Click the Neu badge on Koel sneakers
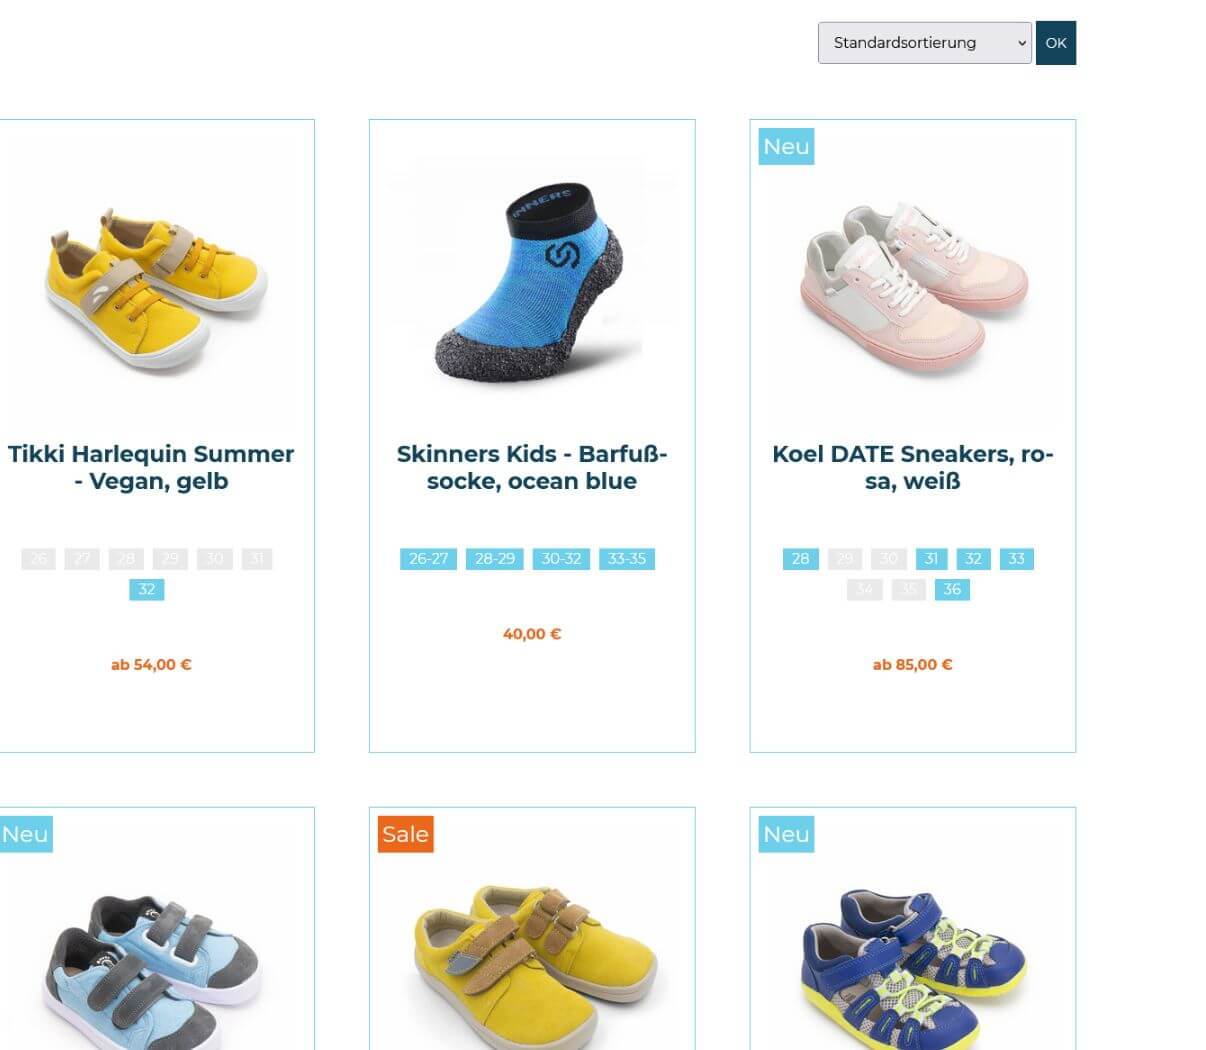1206x1050 pixels. point(786,146)
